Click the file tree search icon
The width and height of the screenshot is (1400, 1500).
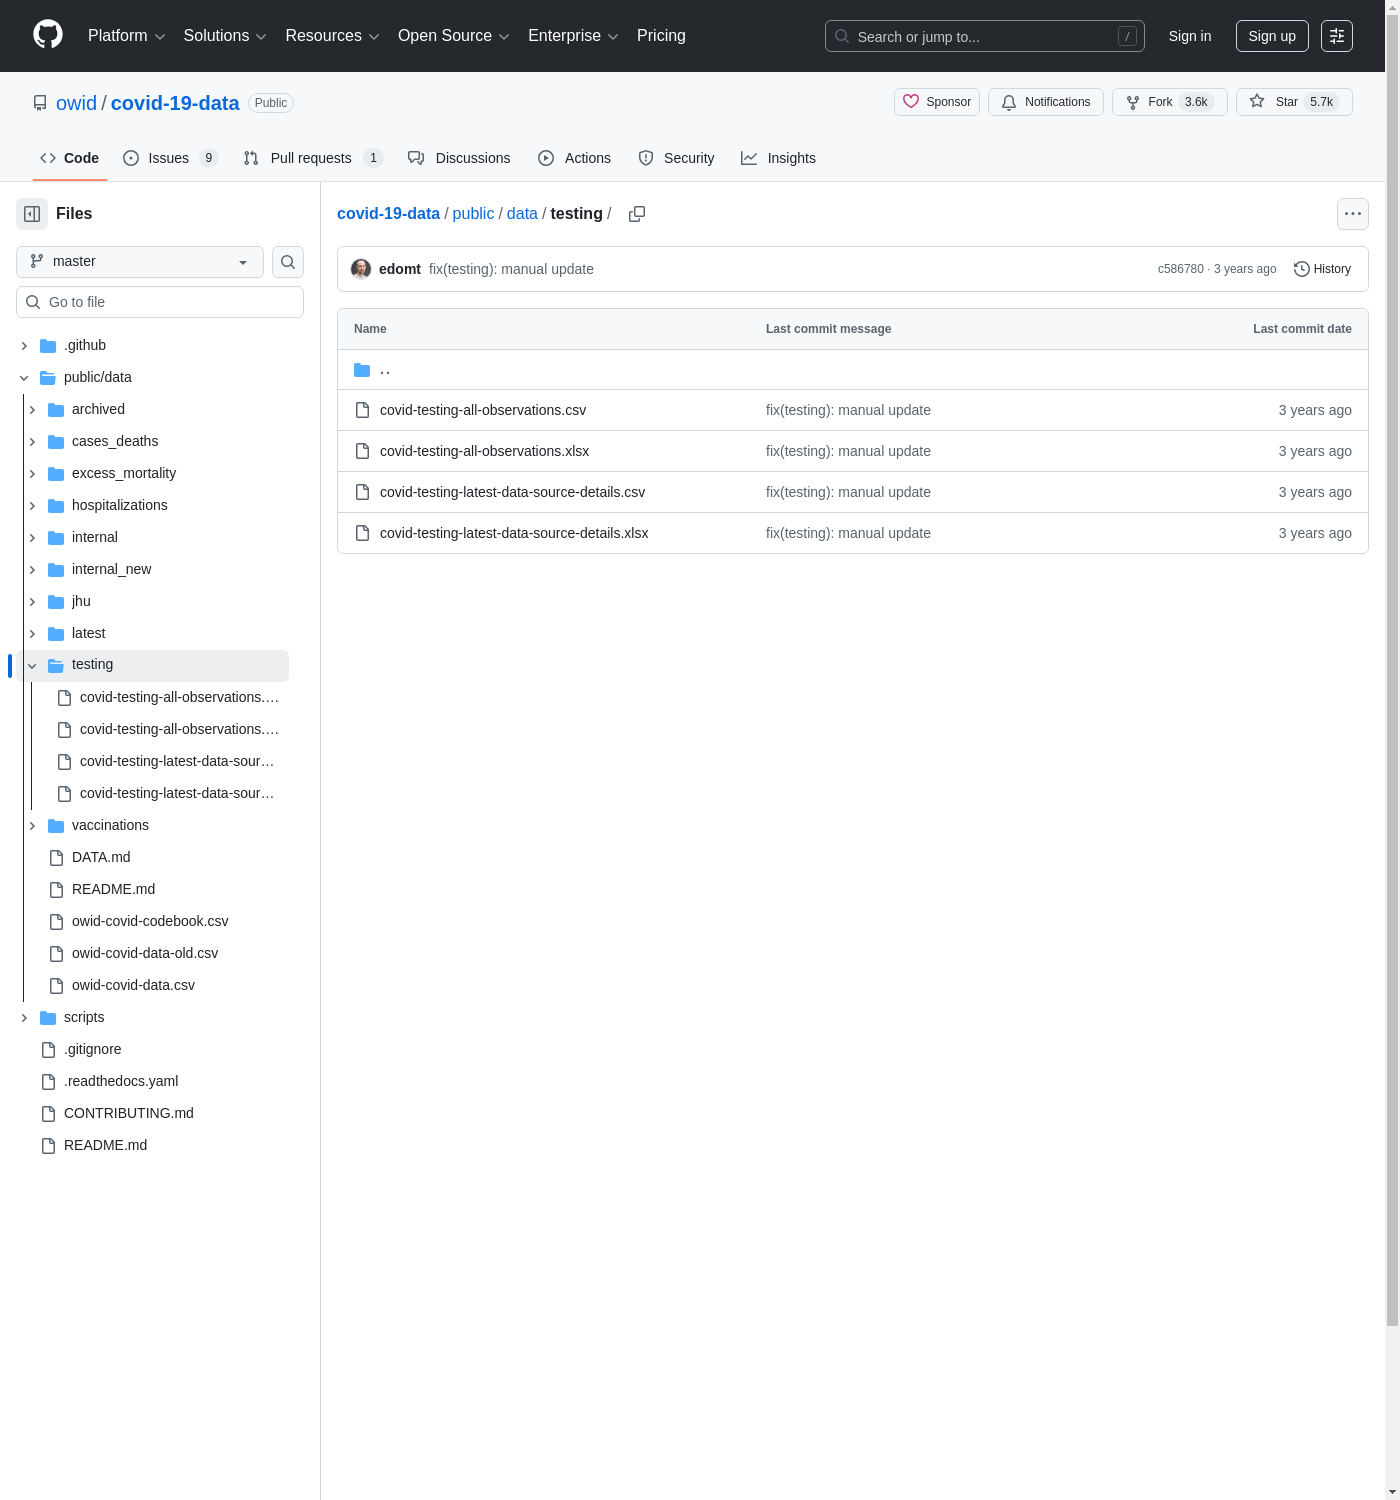[x=288, y=262]
